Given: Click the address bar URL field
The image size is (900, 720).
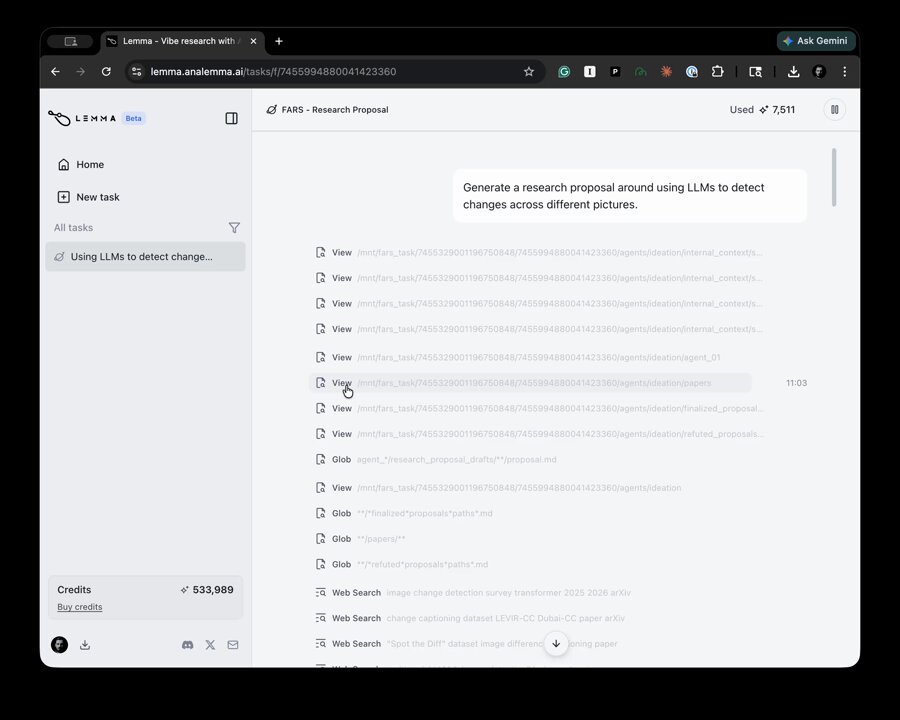Looking at the screenshot, I should (x=333, y=72).
